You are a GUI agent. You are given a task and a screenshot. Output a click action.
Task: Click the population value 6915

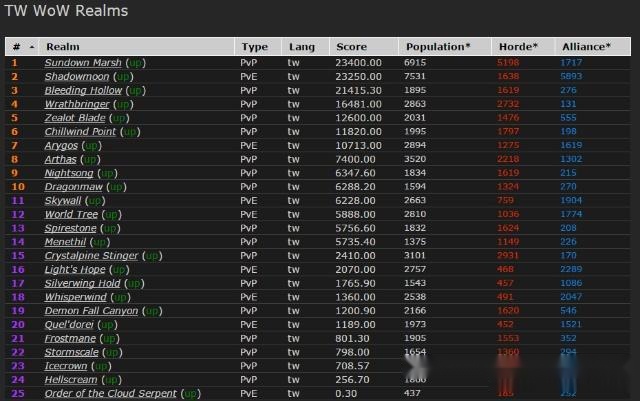[x=415, y=62]
